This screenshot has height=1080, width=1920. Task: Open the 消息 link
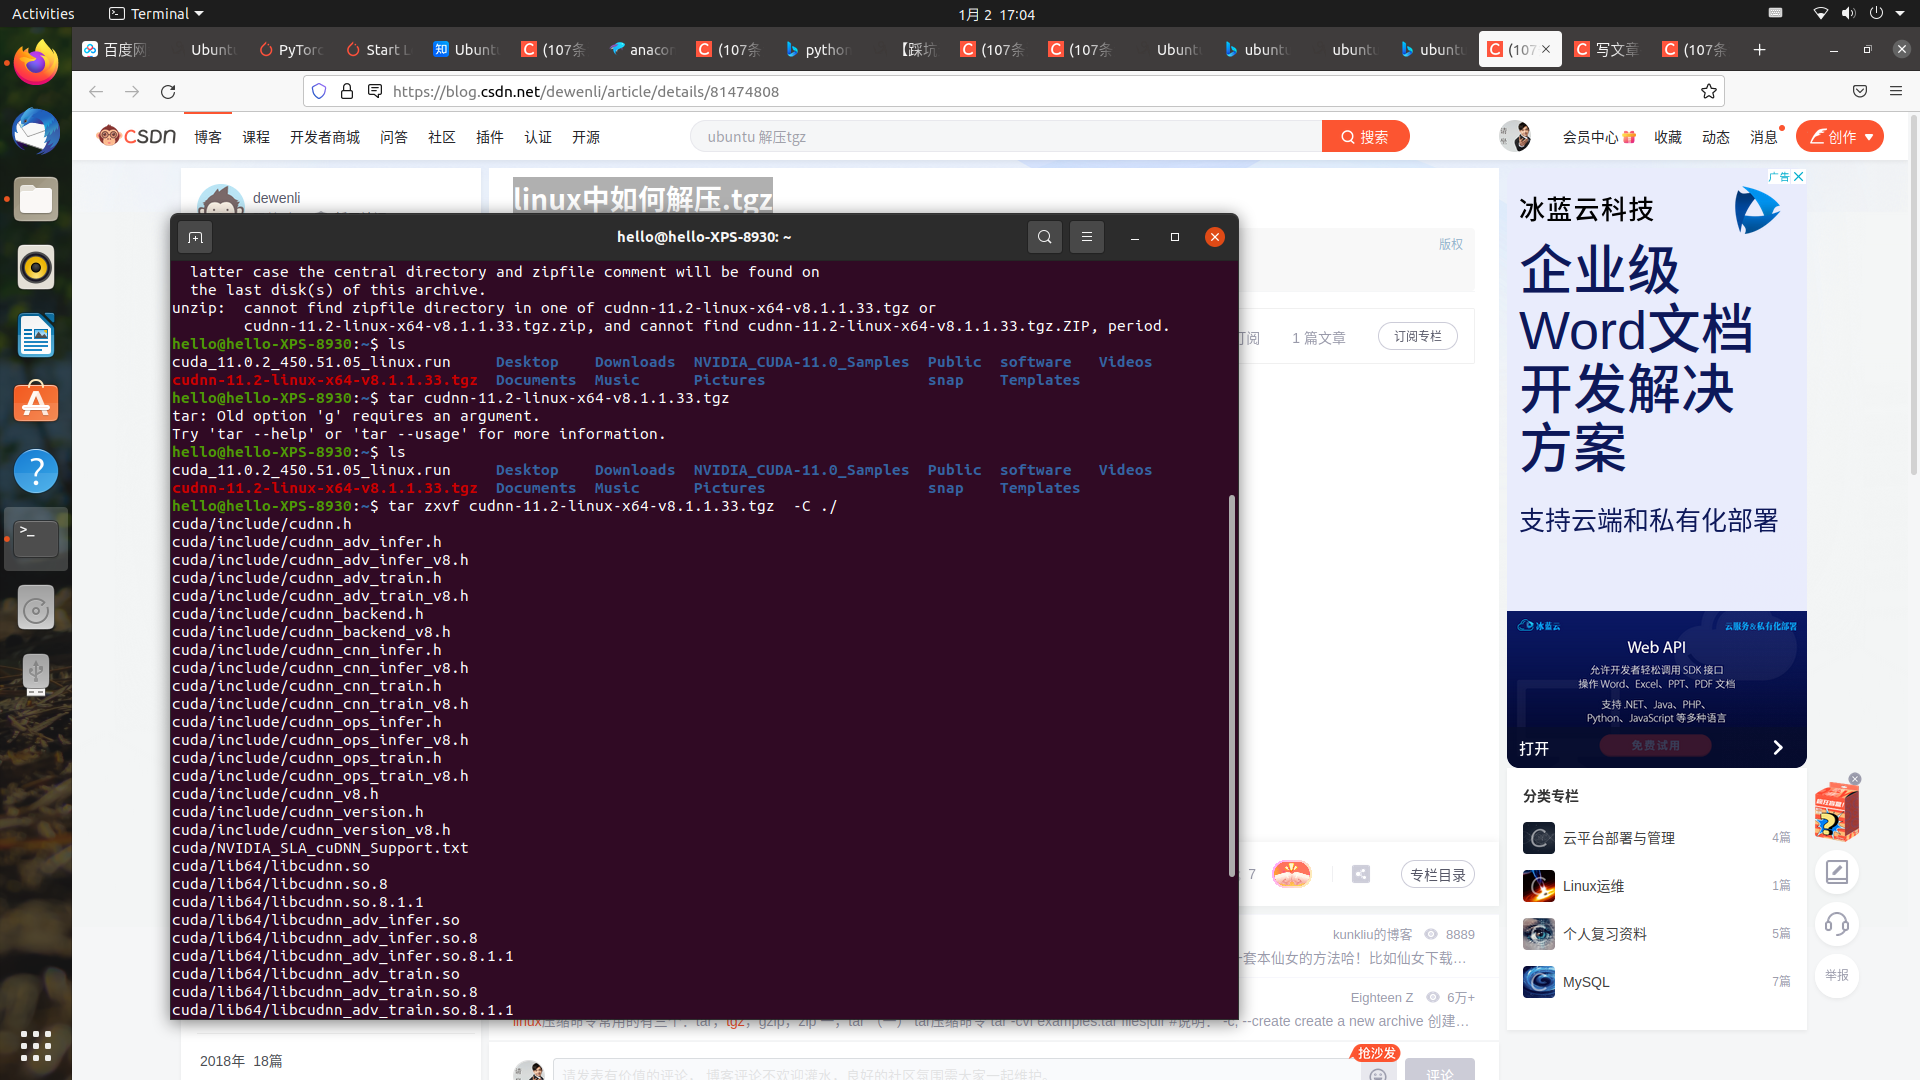tap(1764, 137)
